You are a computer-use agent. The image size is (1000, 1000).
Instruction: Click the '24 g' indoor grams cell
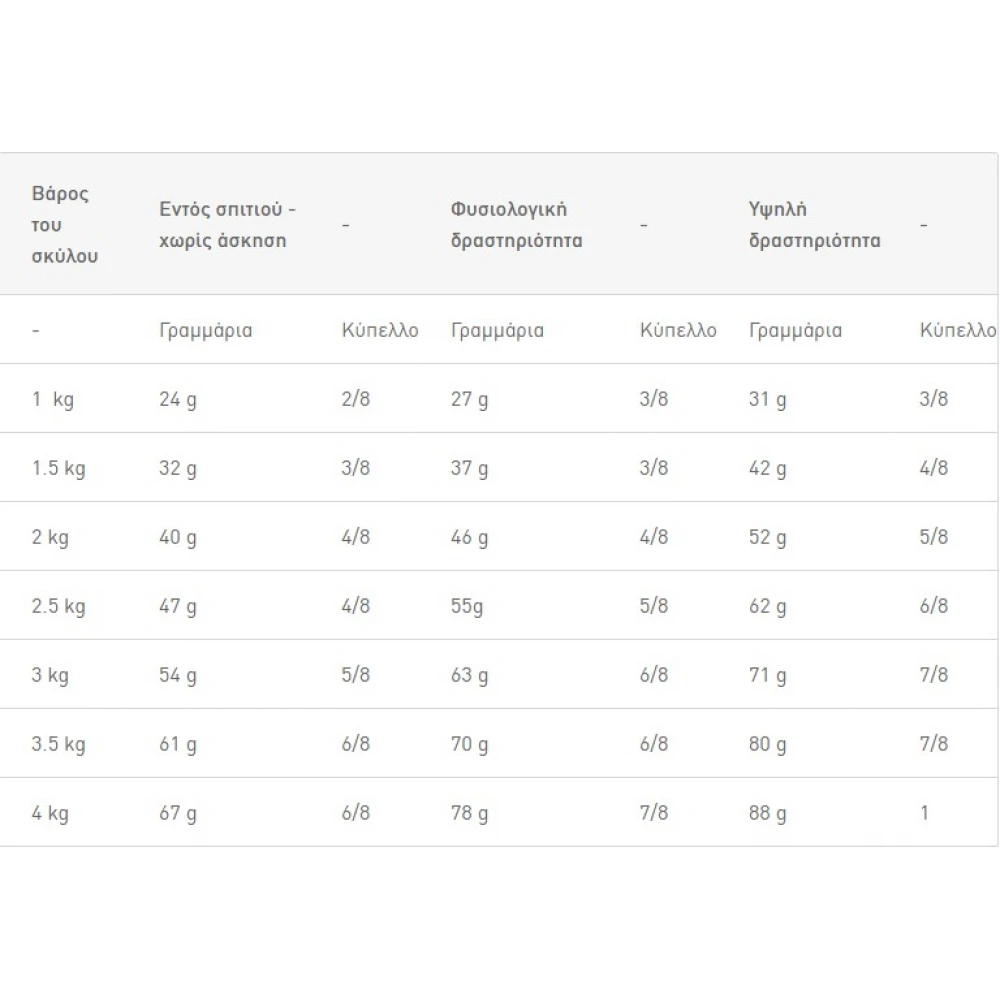click(x=178, y=399)
